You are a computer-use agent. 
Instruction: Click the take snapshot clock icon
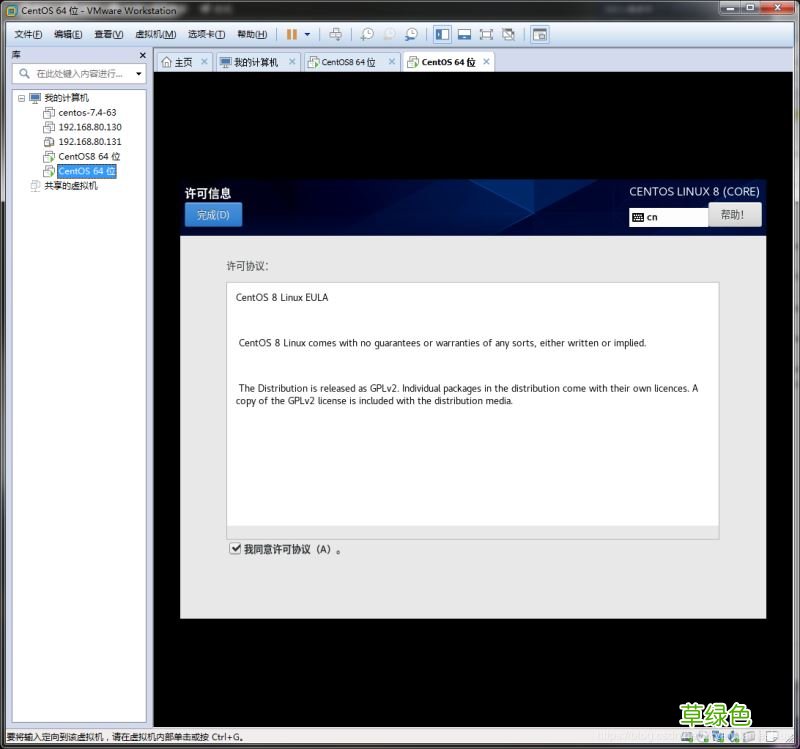coord(367,34)
